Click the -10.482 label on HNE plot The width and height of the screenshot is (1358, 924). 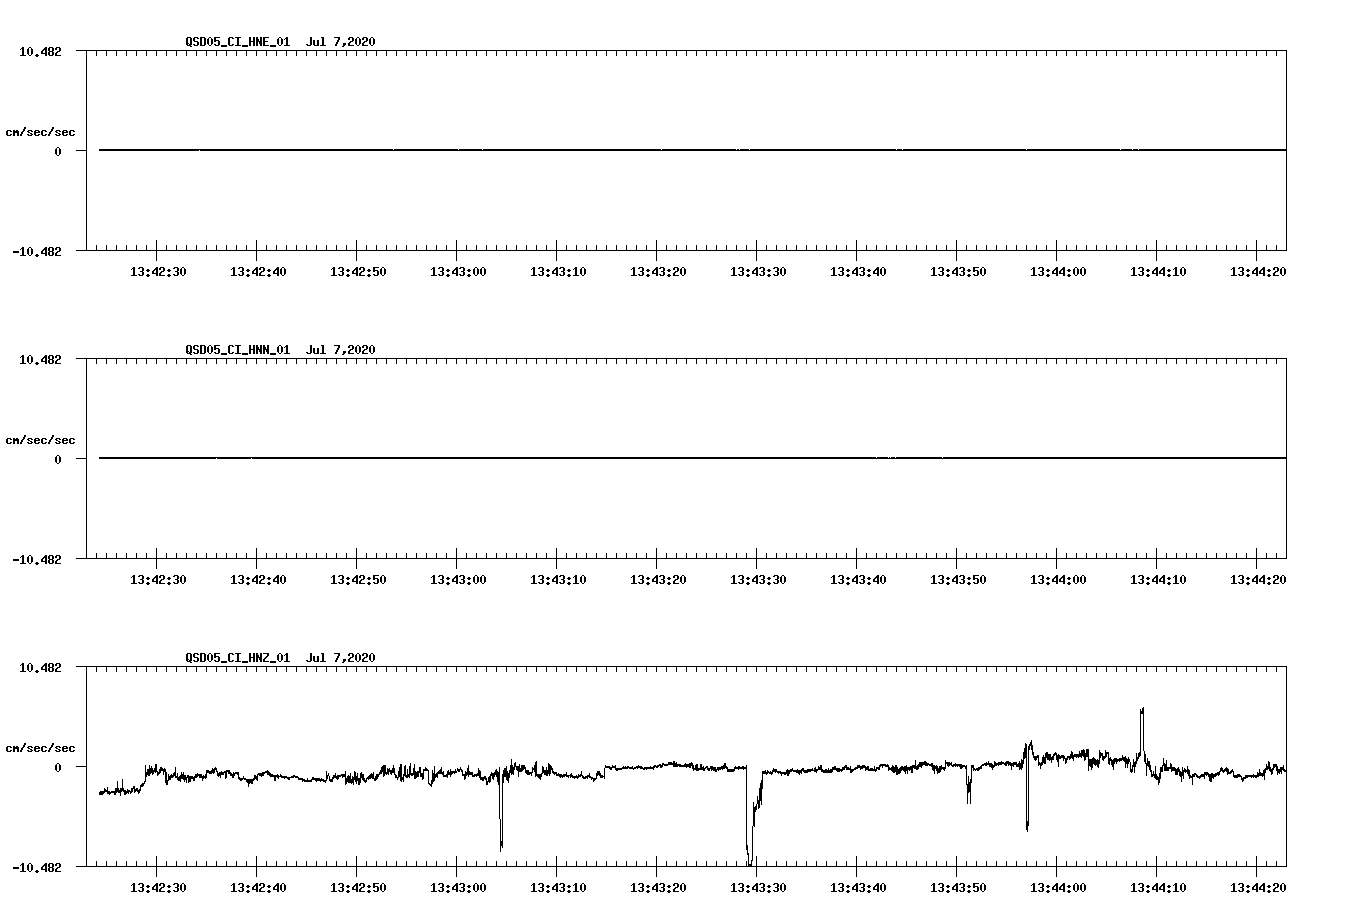(x=37, y=251)
